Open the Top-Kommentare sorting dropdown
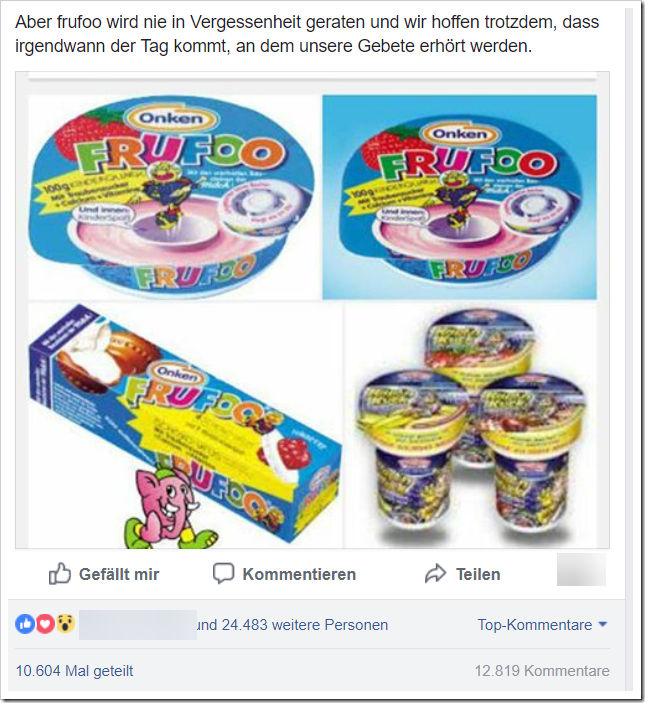Viewport: 645px width, 703px height. [542, 625]
